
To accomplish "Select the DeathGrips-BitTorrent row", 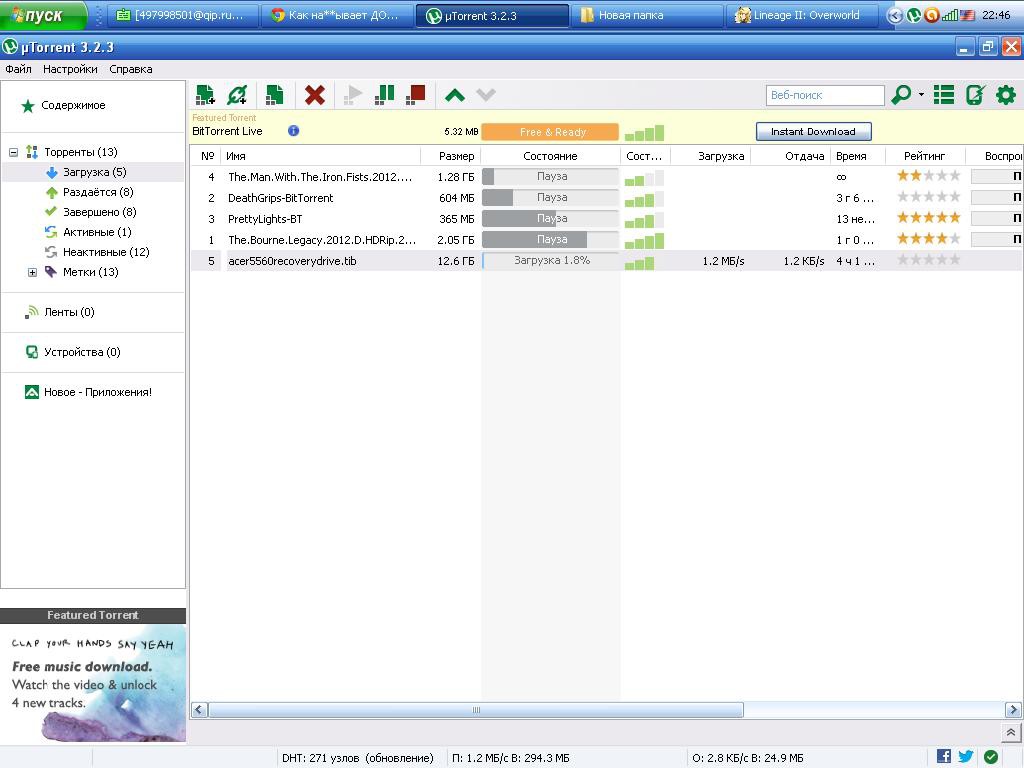I will 606,198.
